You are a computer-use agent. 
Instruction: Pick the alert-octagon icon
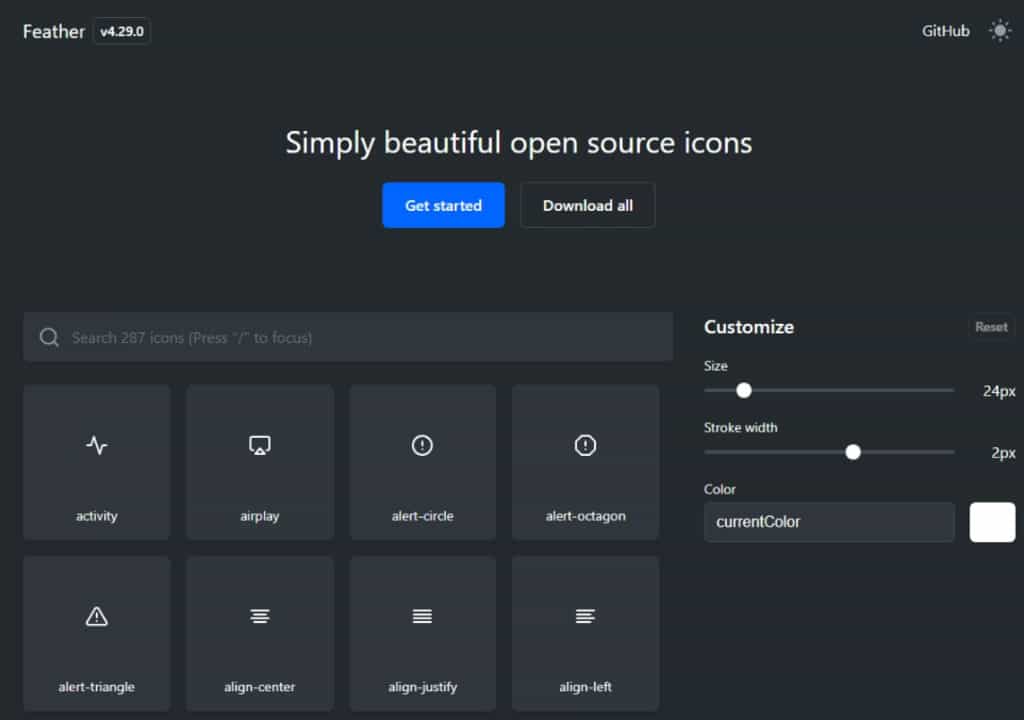pyautogui.click(x=585, y=462)
